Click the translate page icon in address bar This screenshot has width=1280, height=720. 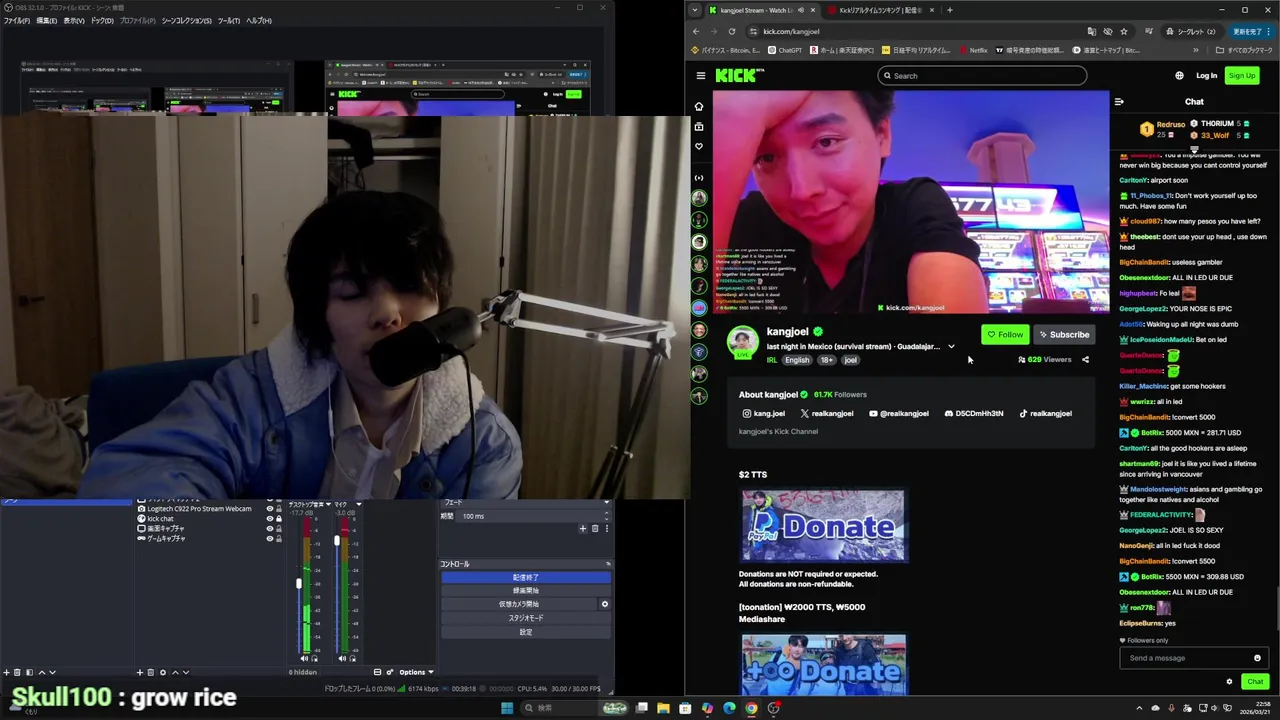pos(1091,31)
